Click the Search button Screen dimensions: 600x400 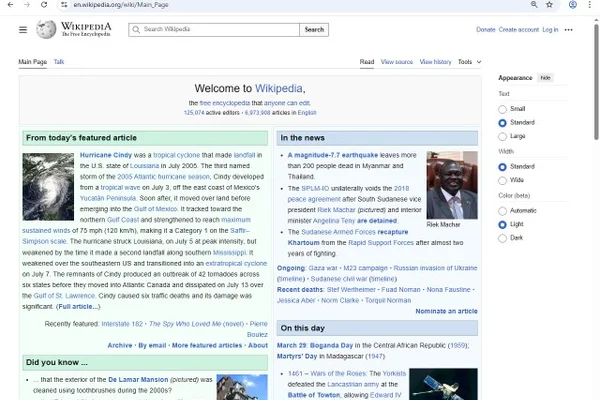coord(314,29)
